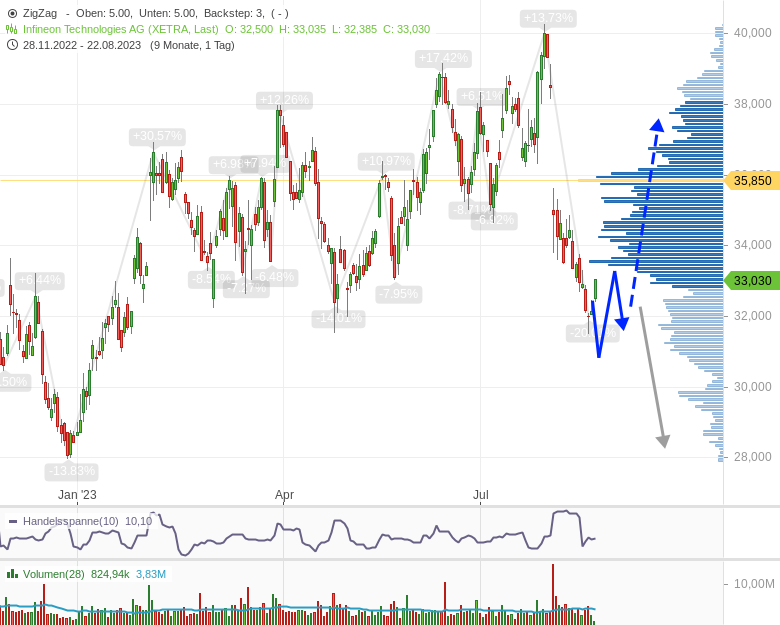780x625 pixels.
Task: Click the Apr marker on time axis
Action: point(284,494)
